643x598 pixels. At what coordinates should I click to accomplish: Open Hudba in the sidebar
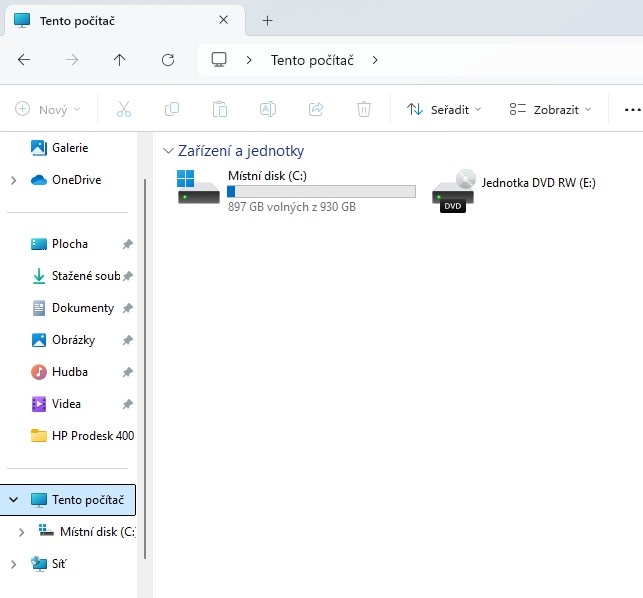70,372
